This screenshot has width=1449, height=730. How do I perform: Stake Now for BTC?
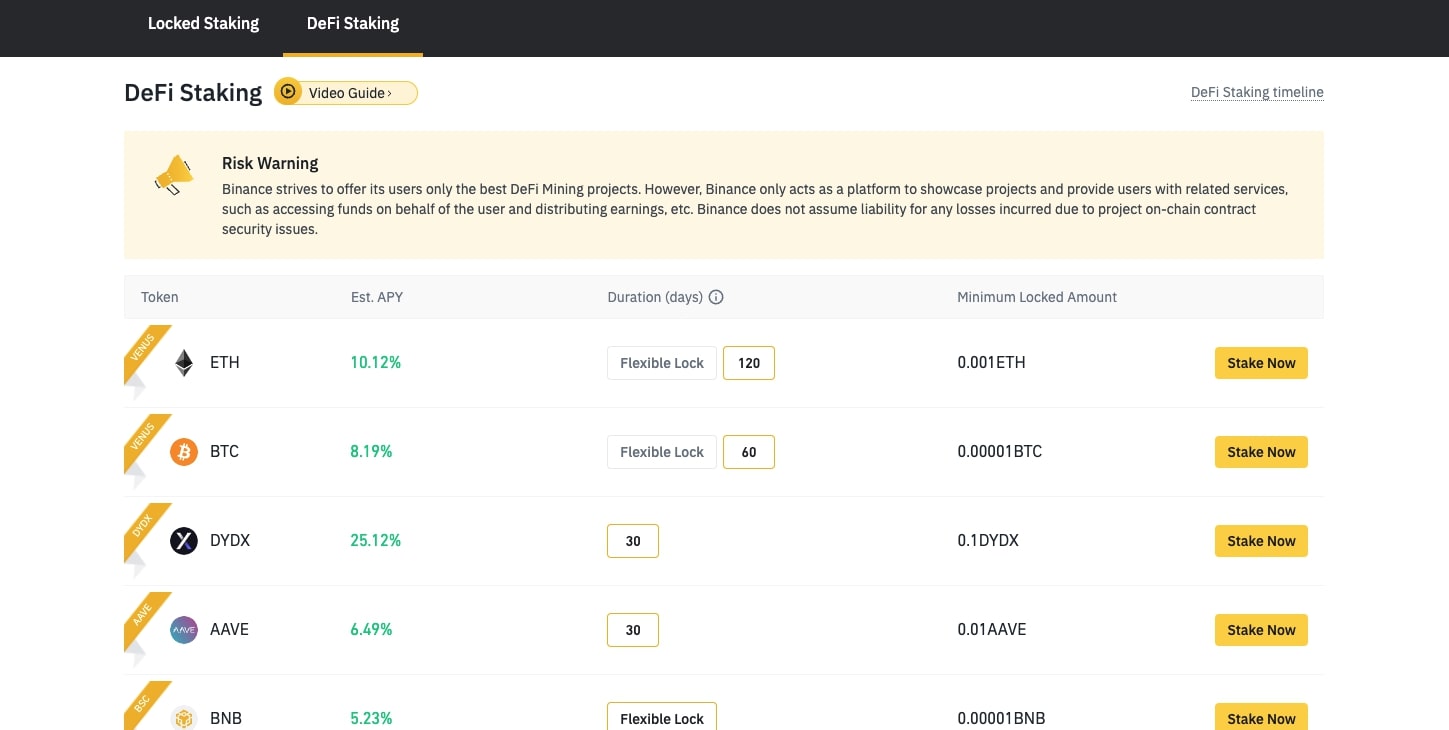(1261, 452)
